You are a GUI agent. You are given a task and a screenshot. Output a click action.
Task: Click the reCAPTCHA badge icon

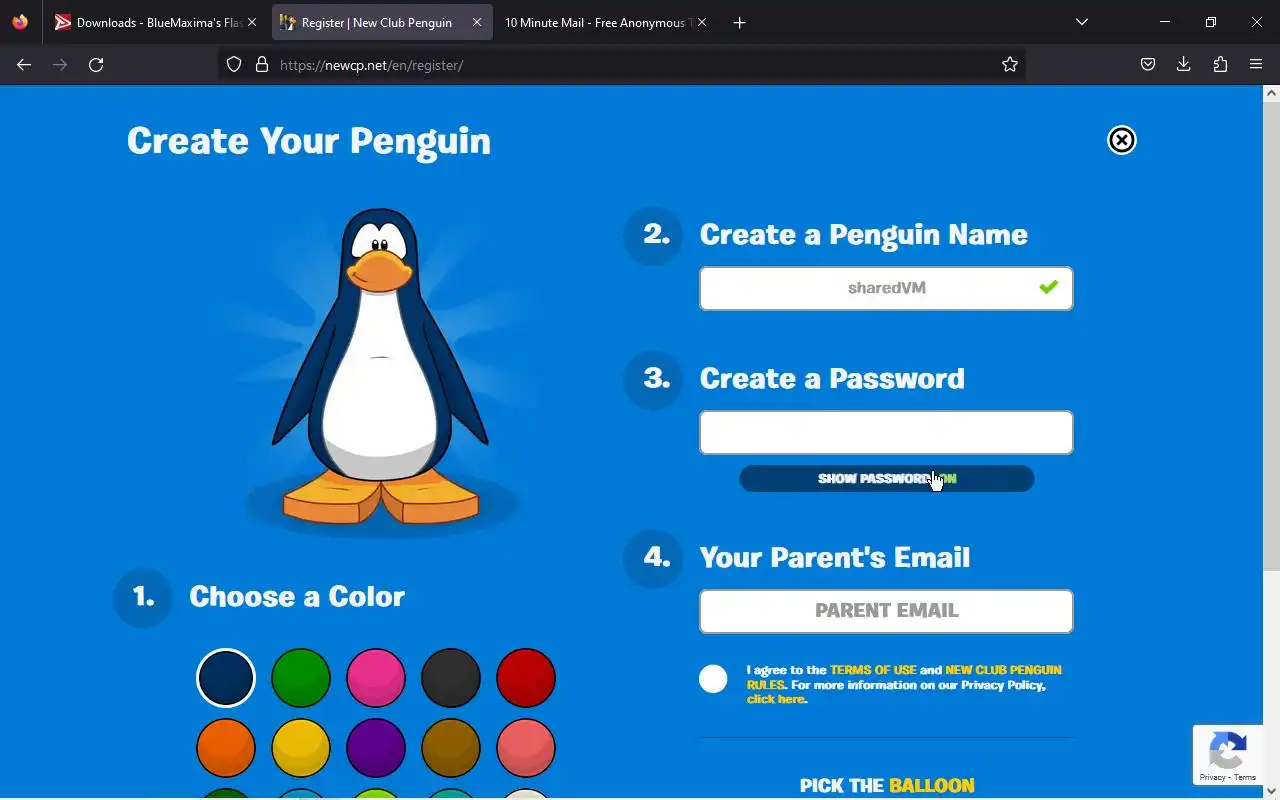coord(1228,750)
